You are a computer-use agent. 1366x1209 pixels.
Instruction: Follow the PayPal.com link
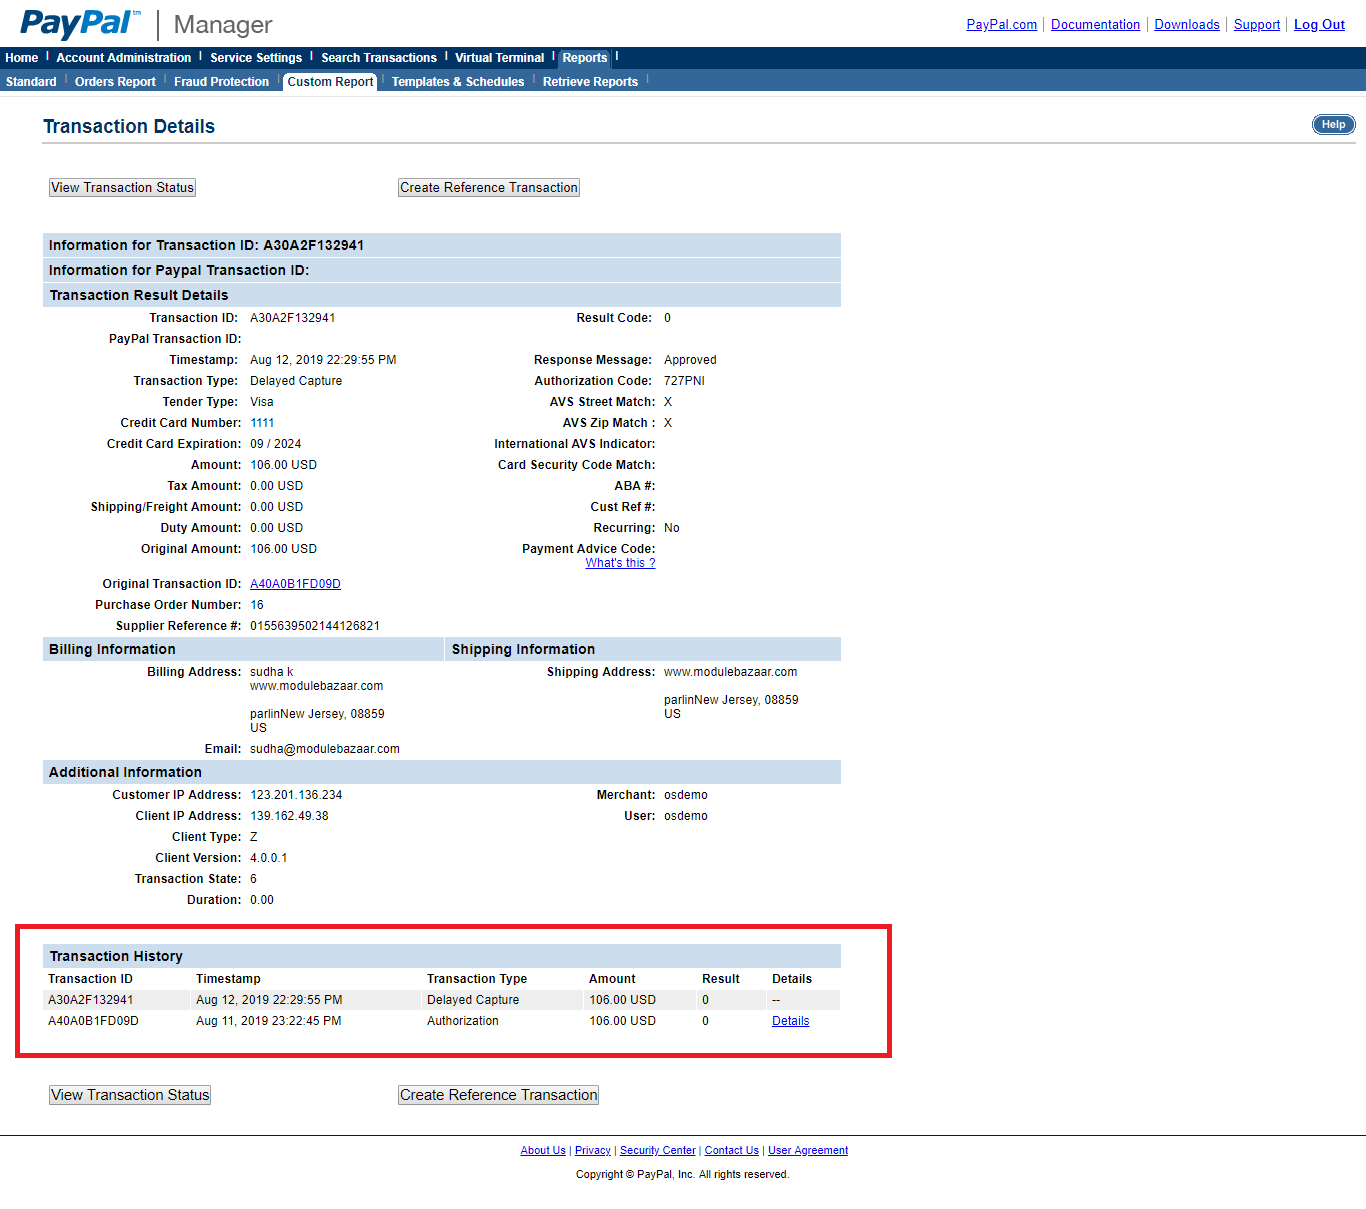point(1002,25)
